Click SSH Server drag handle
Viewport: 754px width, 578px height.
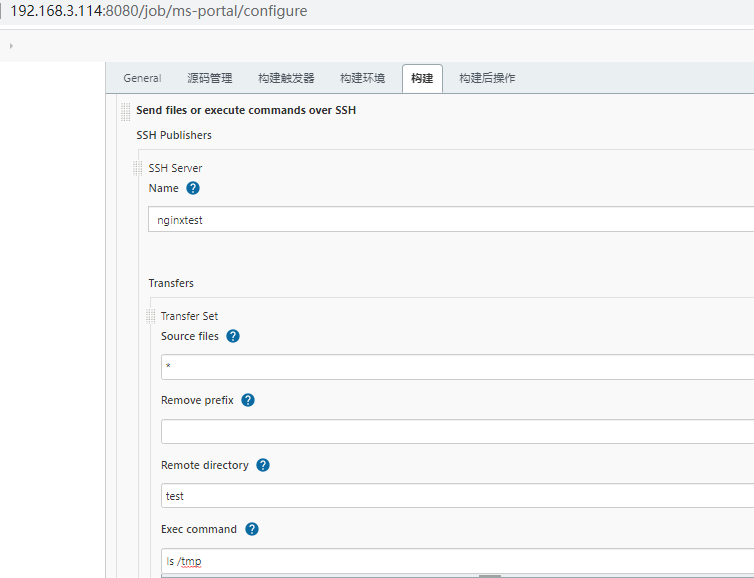tap(138, 168)
